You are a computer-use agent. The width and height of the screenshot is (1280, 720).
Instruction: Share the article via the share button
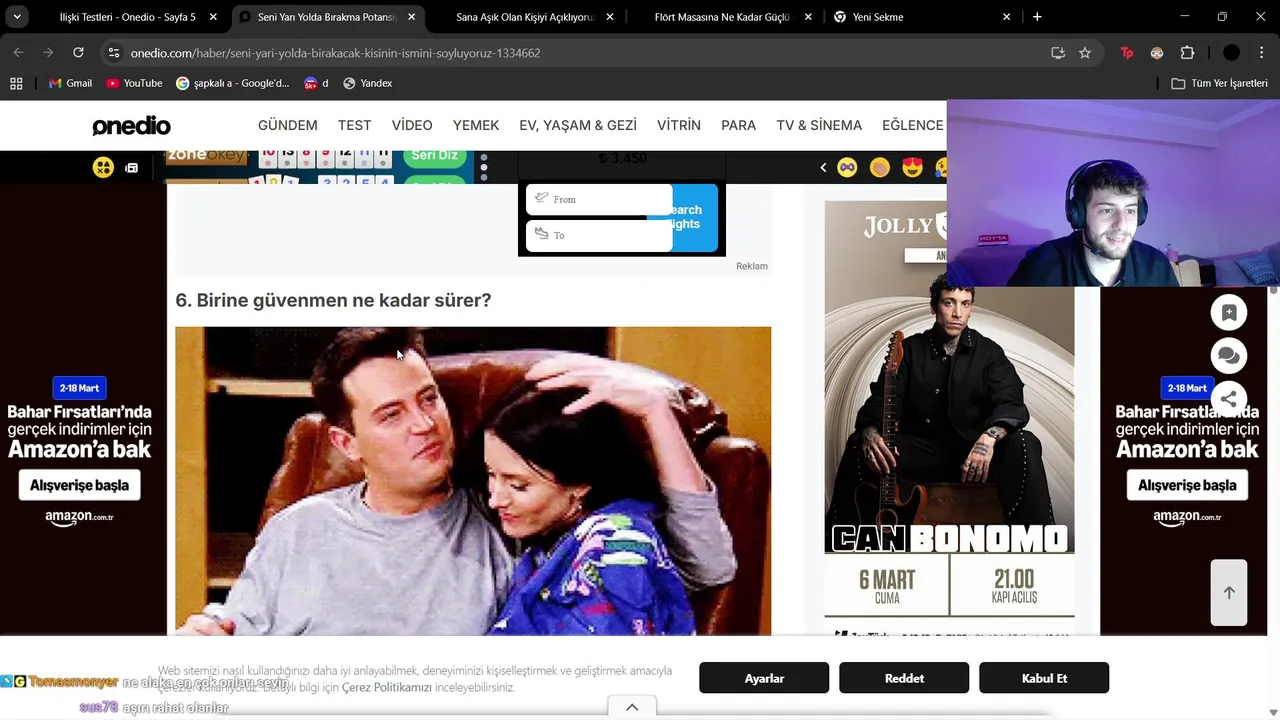point(1229,398)
